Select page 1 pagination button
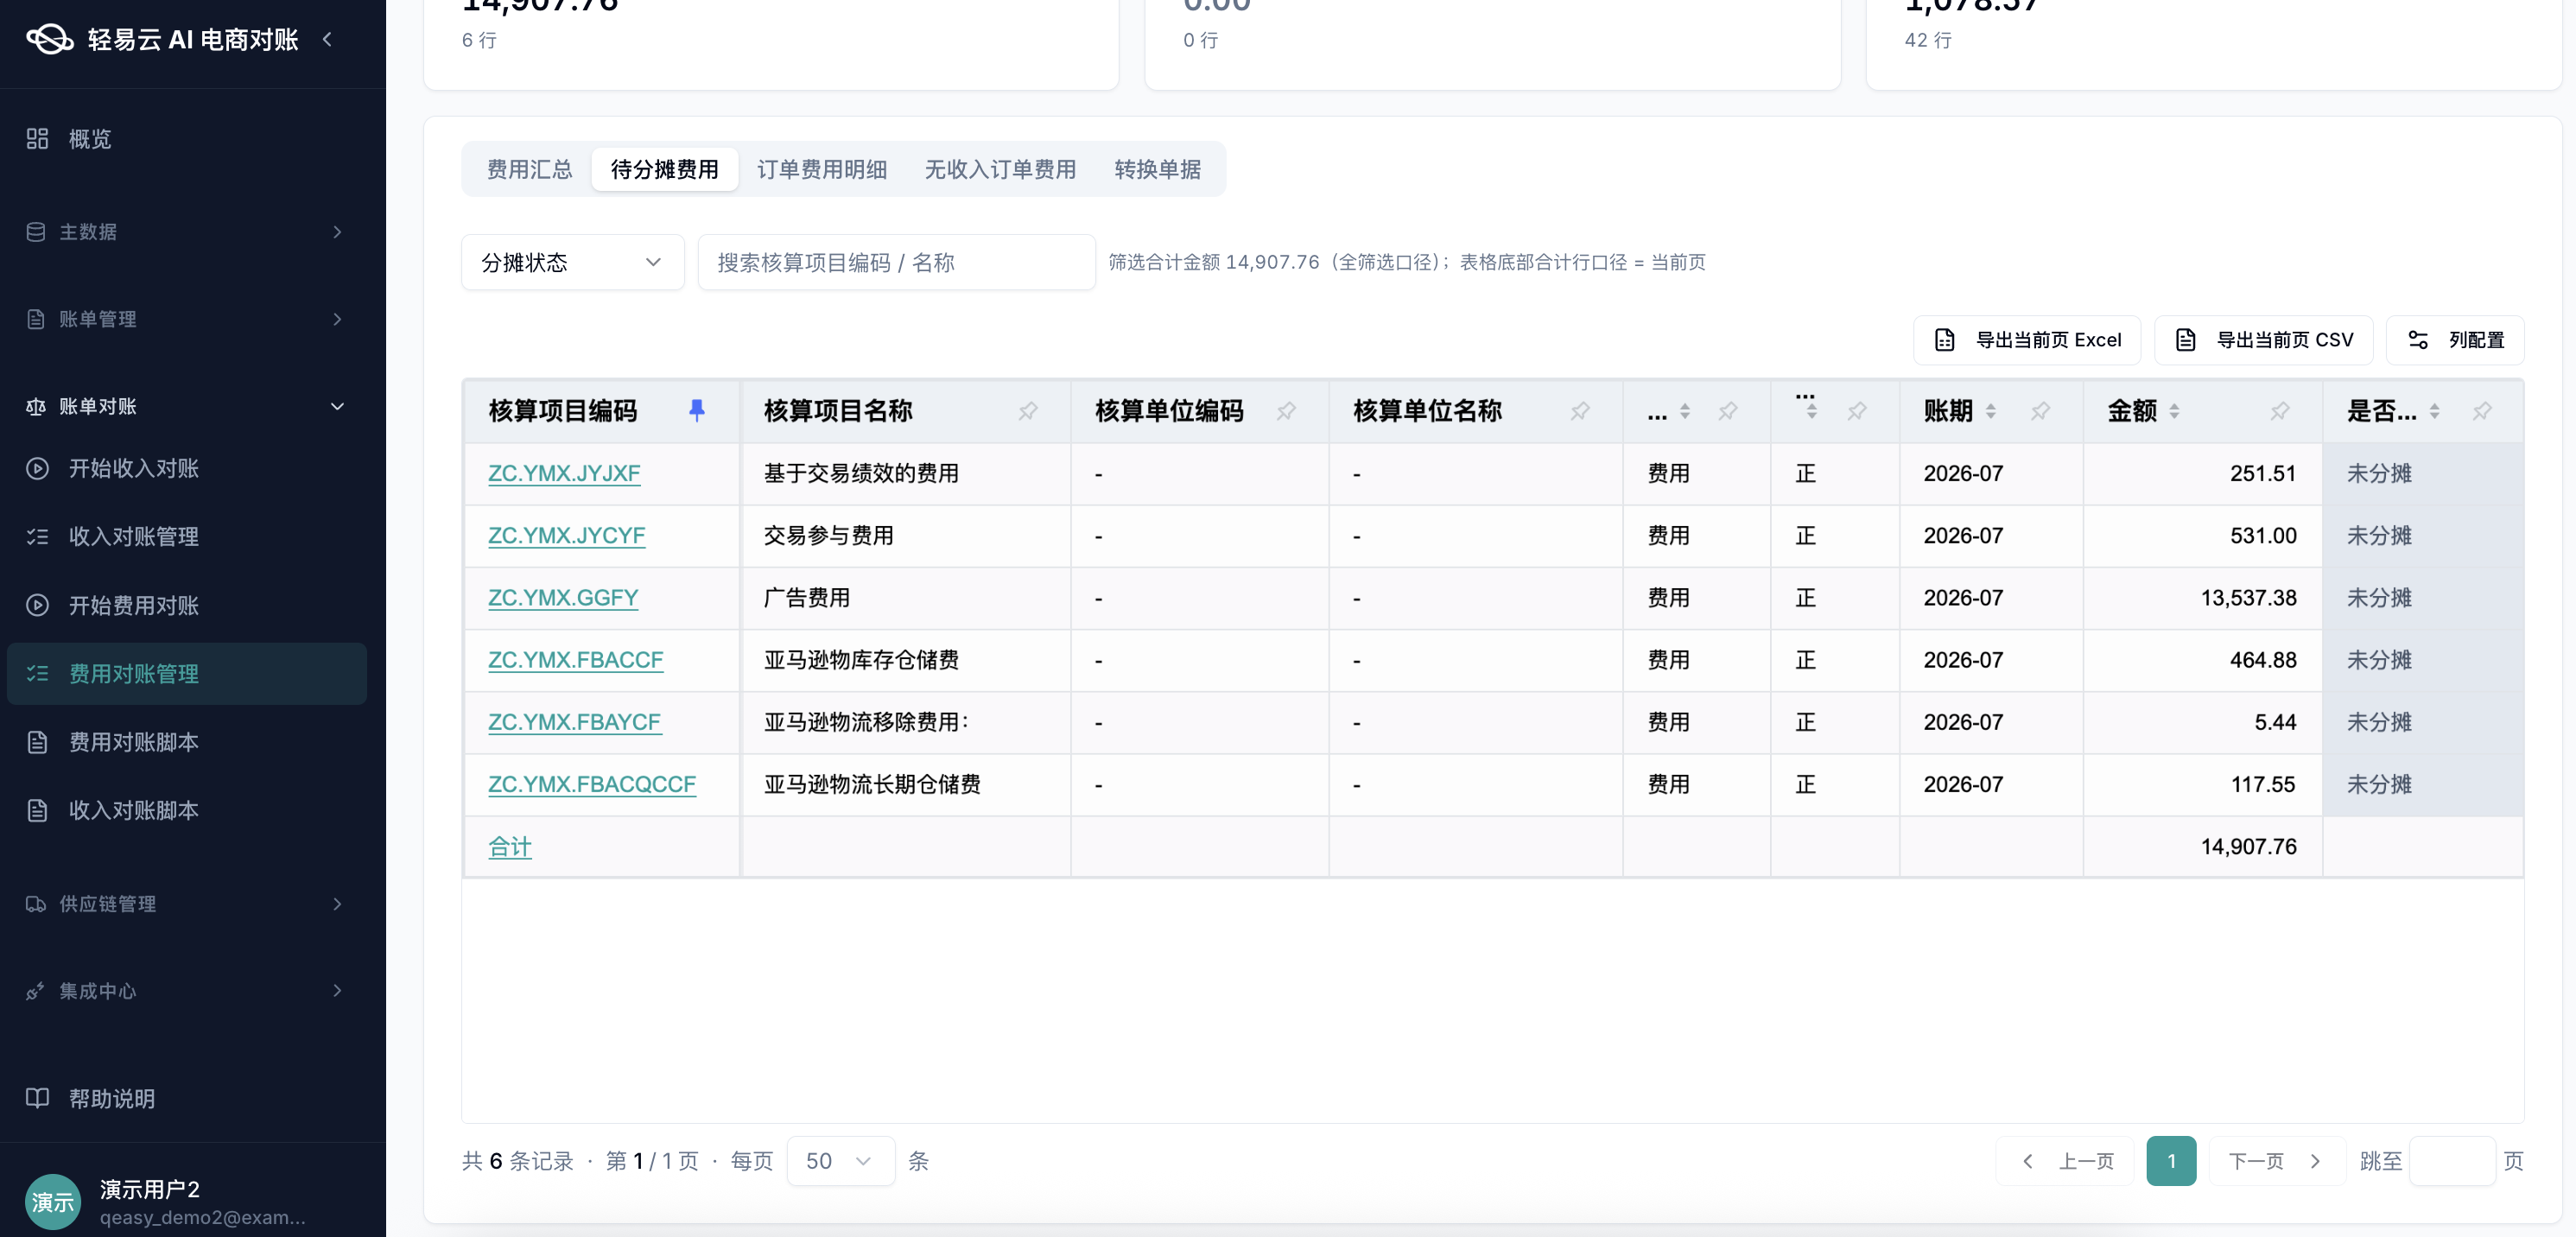This screenshot has height=1237, width=2576. point(2171,1161)
